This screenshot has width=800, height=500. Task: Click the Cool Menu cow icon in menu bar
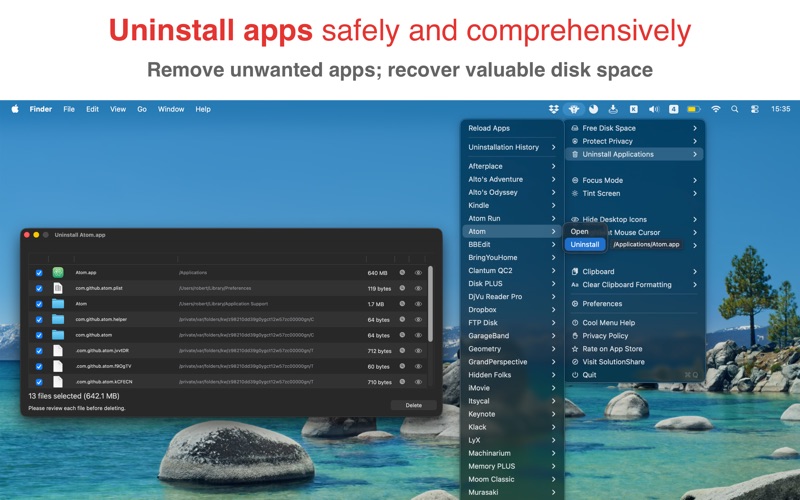pos(574,109)
